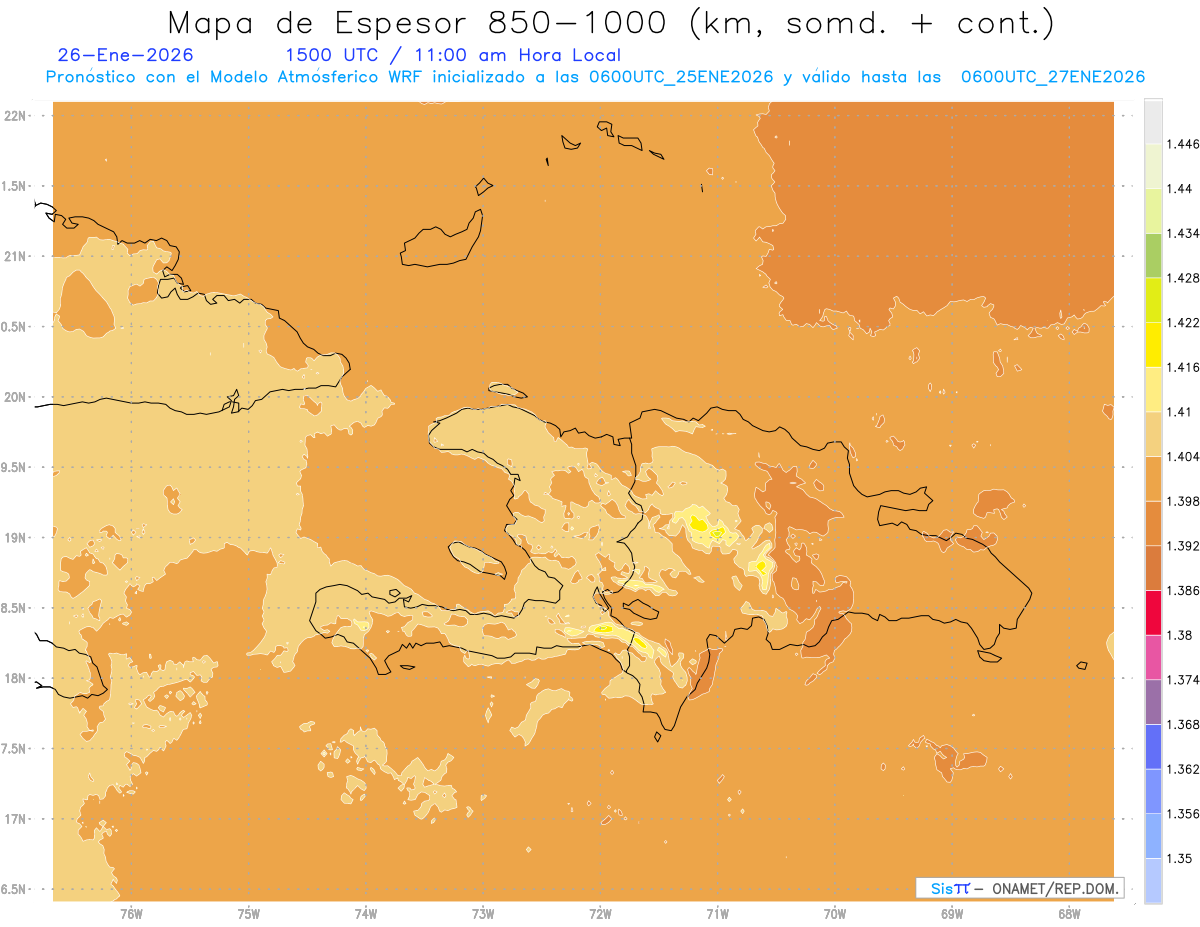Click the bright yellow swatch between 1.422 and 1.416
Viewport: 1200px width, 927px height.
[1153, 345]
